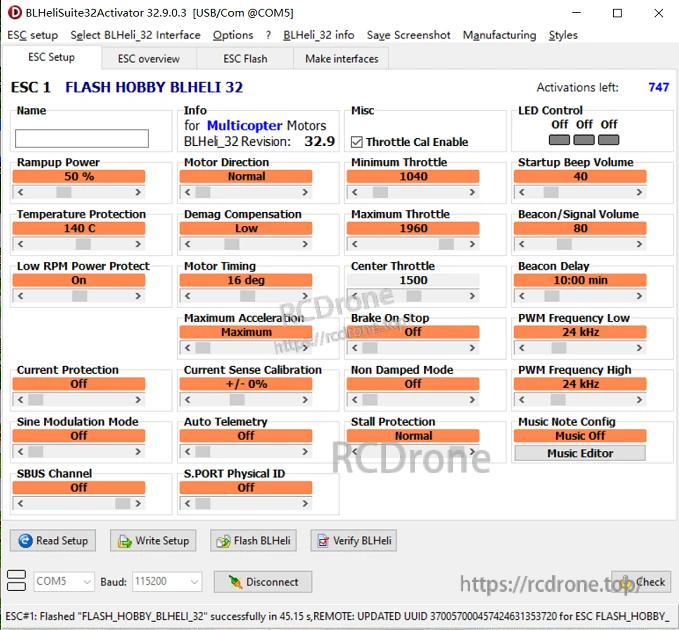
Task: Click the Disconnect button
Action: point(263,582)
